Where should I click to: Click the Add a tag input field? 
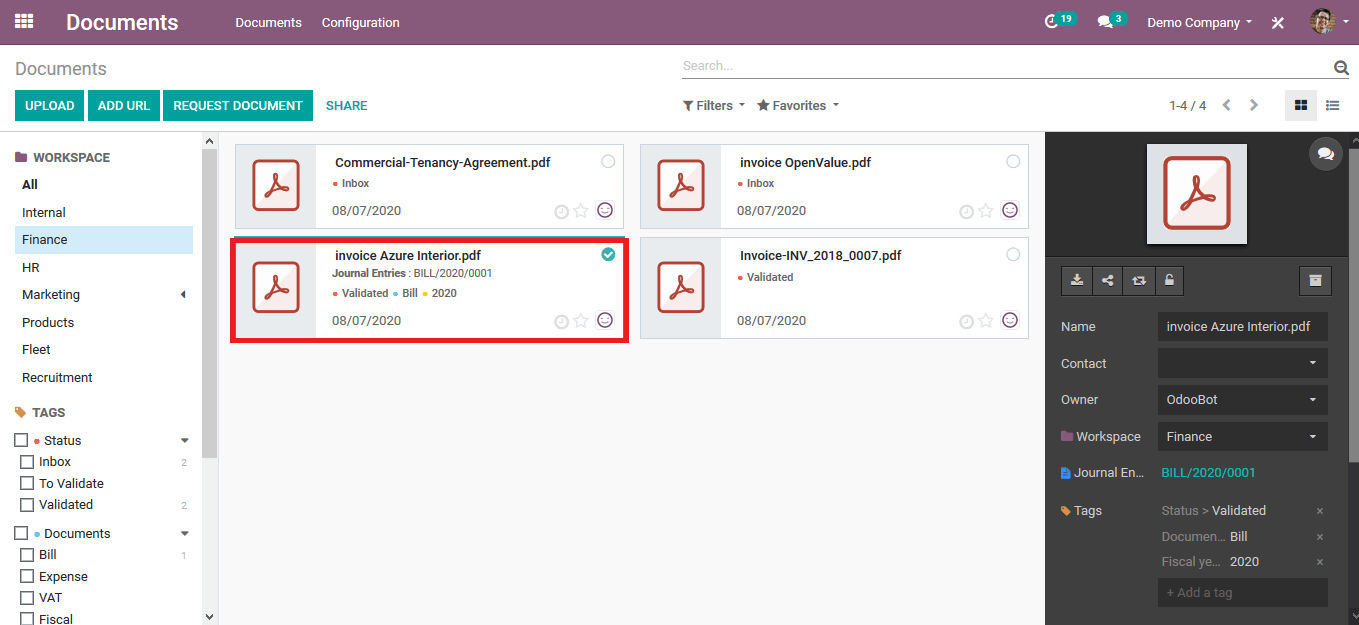pos(1243,592)
